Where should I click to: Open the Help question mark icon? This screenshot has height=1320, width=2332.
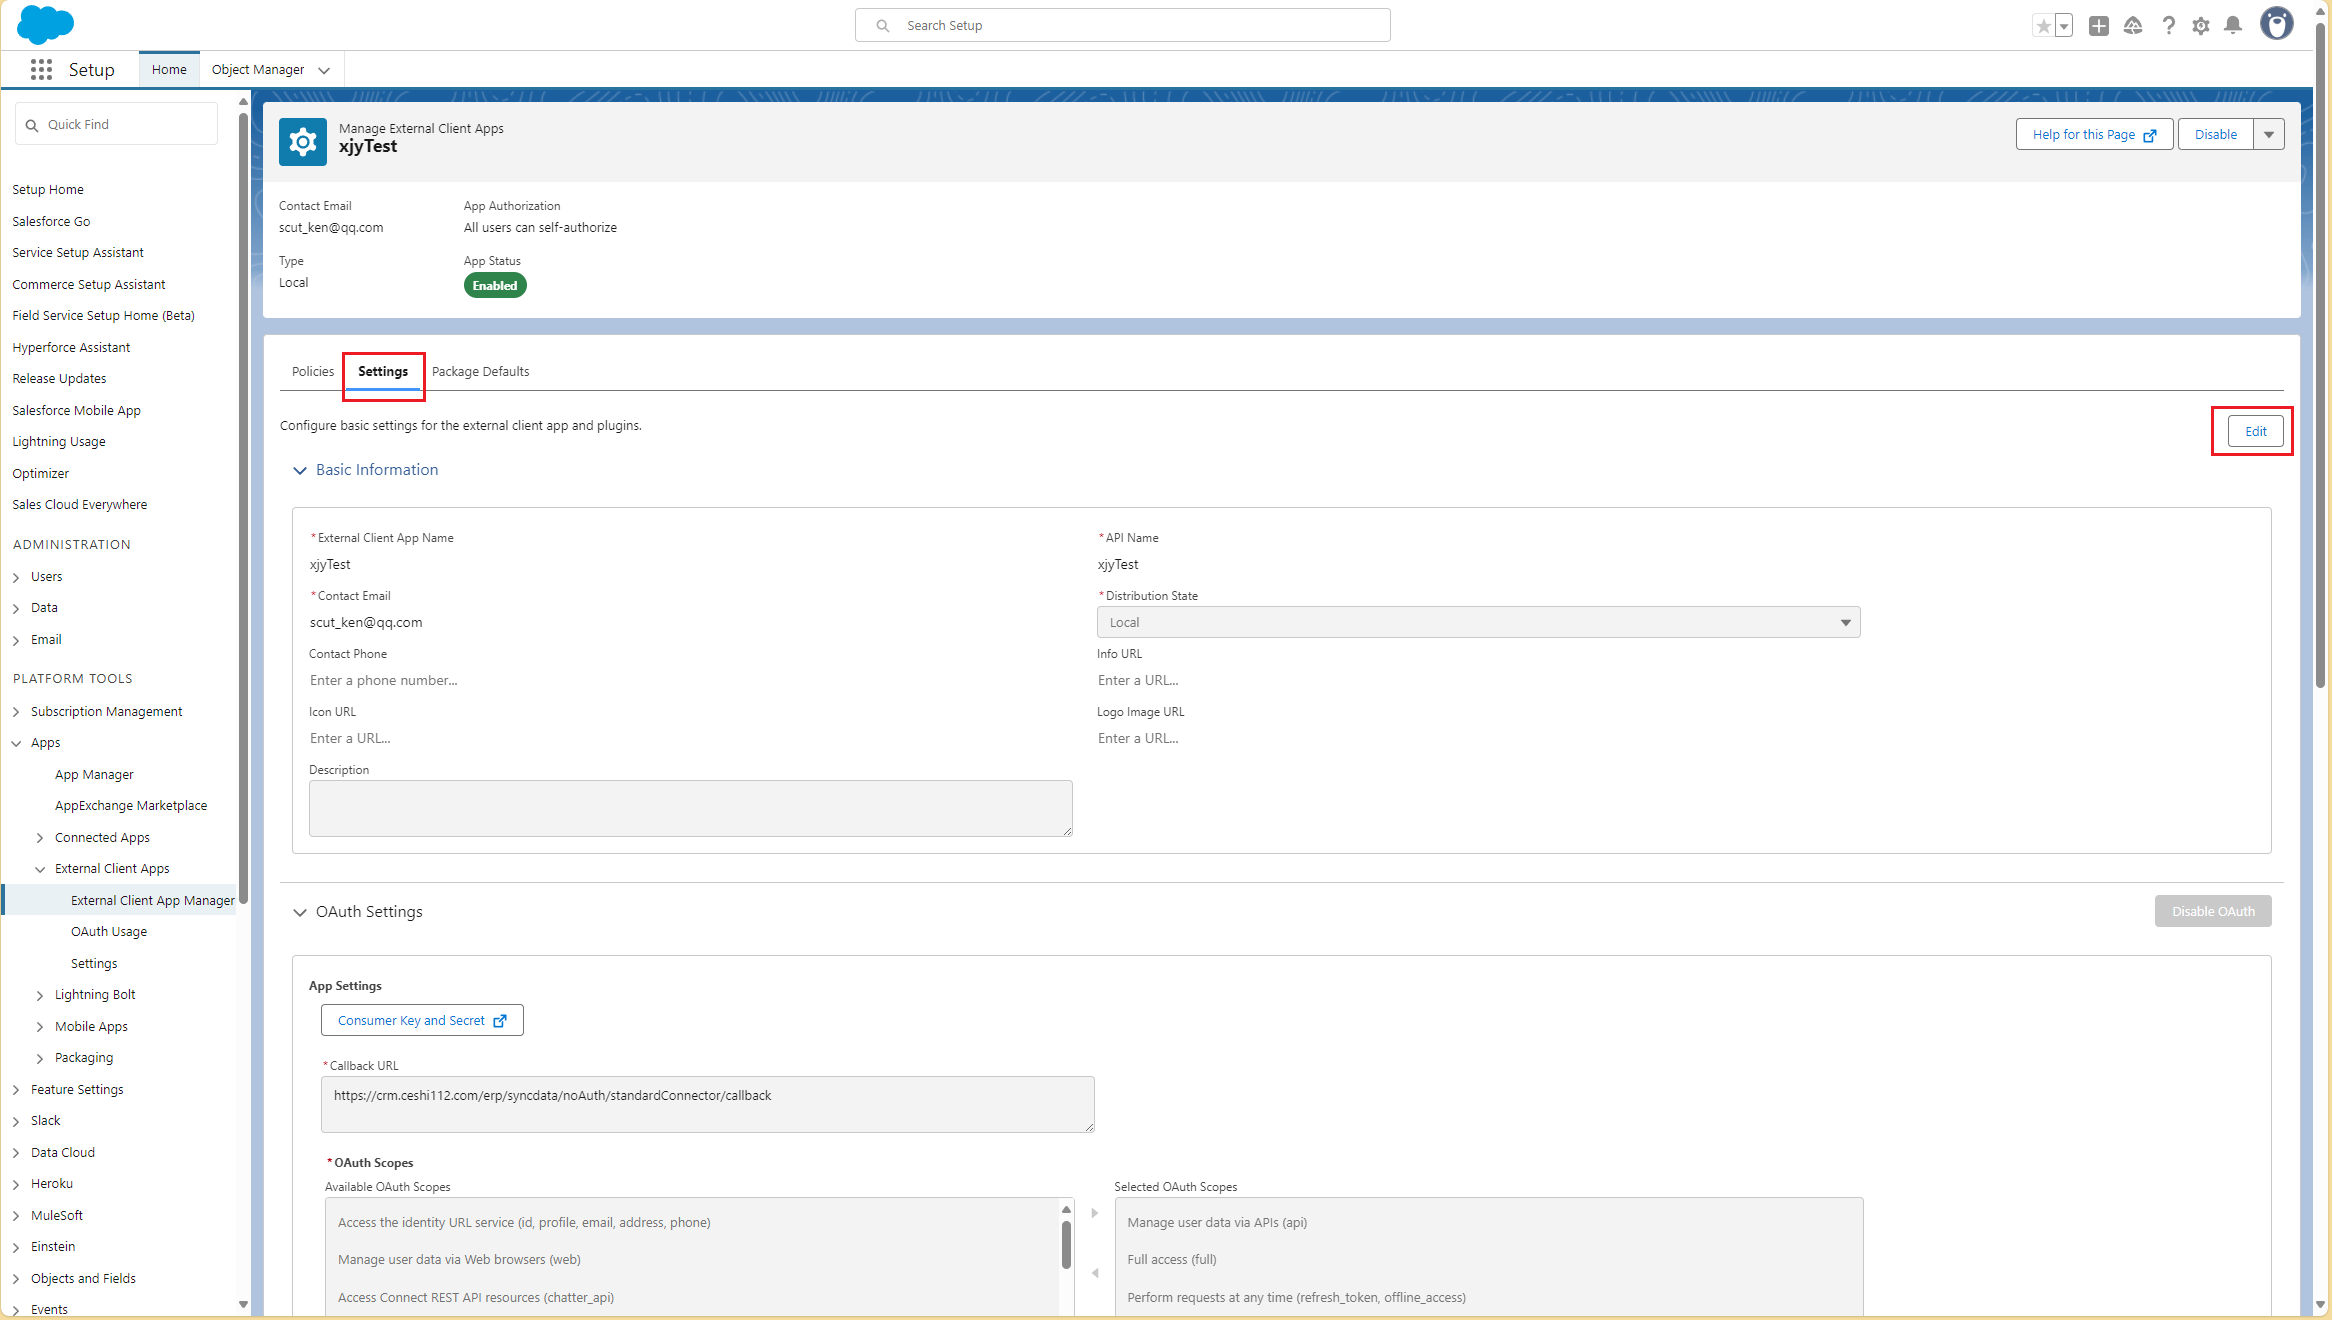coord(2168,26)
